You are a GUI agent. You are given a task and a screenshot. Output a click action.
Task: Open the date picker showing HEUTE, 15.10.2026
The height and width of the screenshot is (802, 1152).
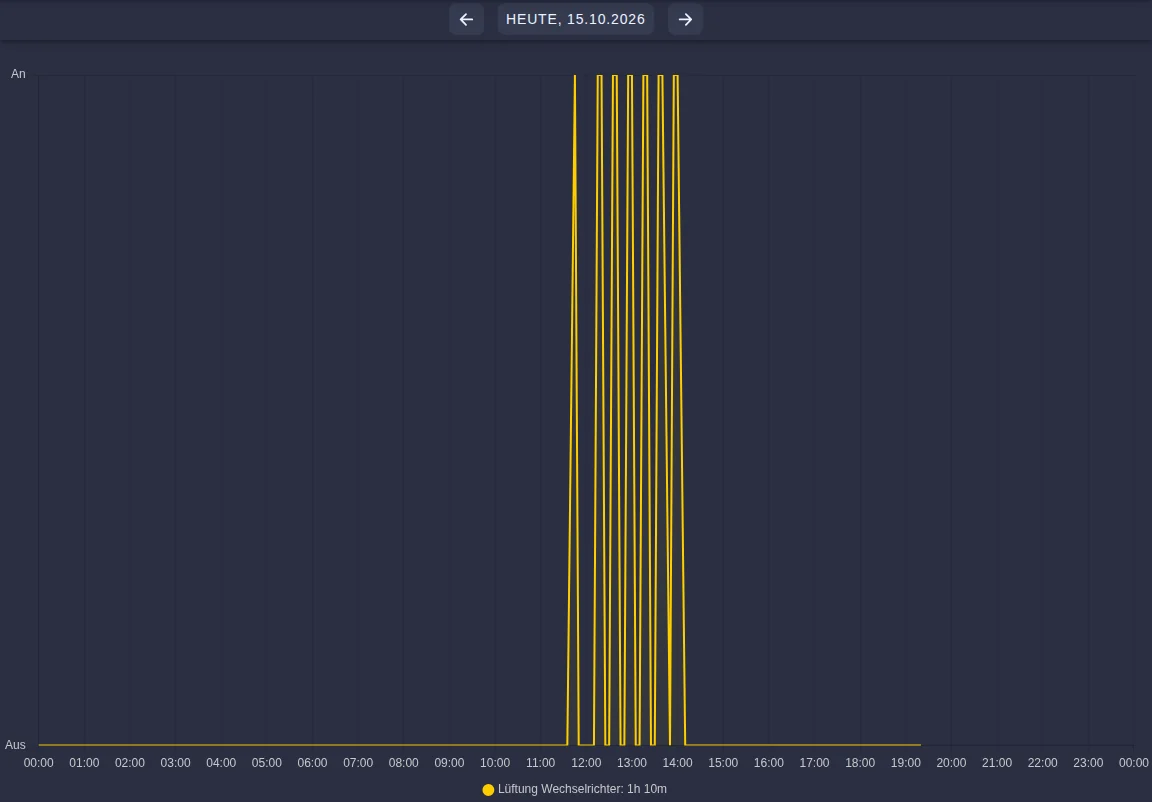tap(575, 19)
